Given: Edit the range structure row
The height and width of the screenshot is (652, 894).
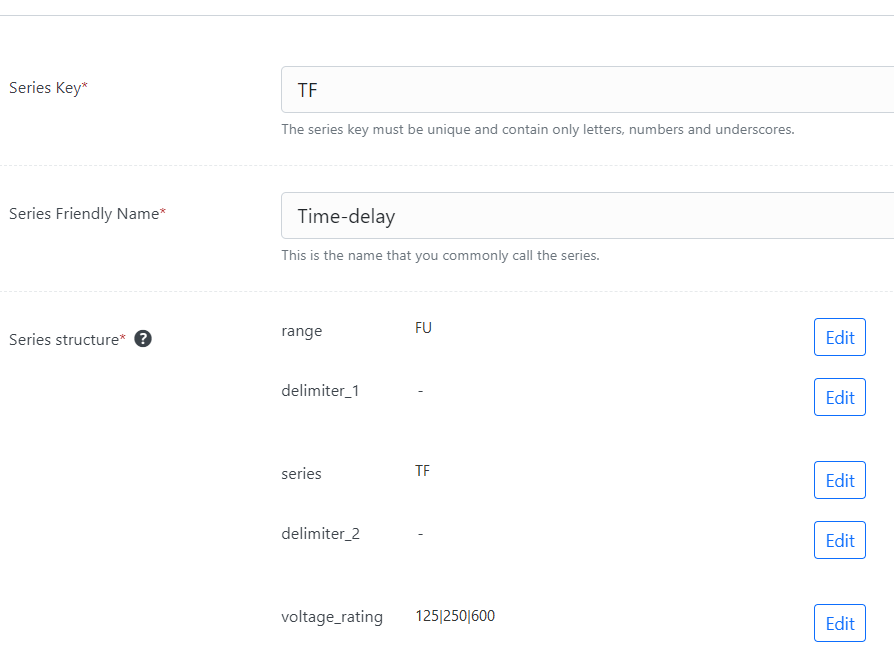Looking at the screenshot, I should pos(839,337).
